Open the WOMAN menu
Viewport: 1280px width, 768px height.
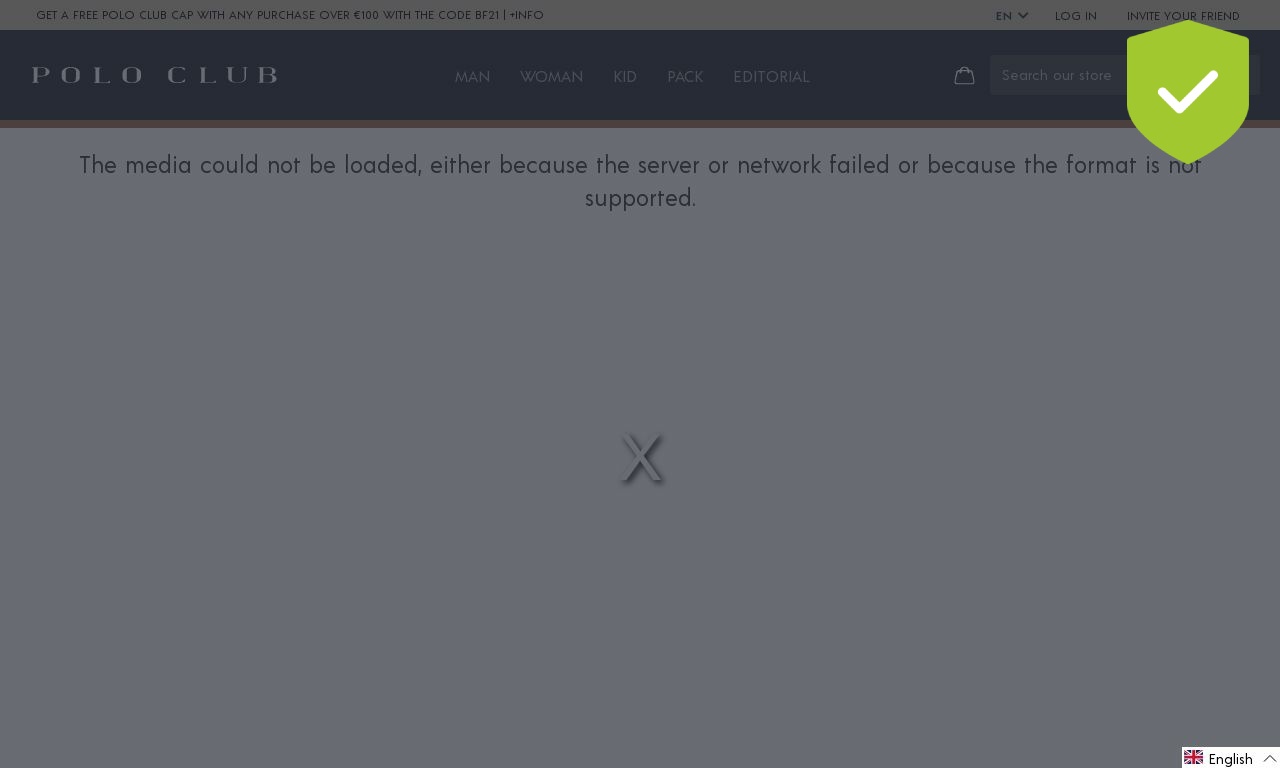(x=551, y=77)
